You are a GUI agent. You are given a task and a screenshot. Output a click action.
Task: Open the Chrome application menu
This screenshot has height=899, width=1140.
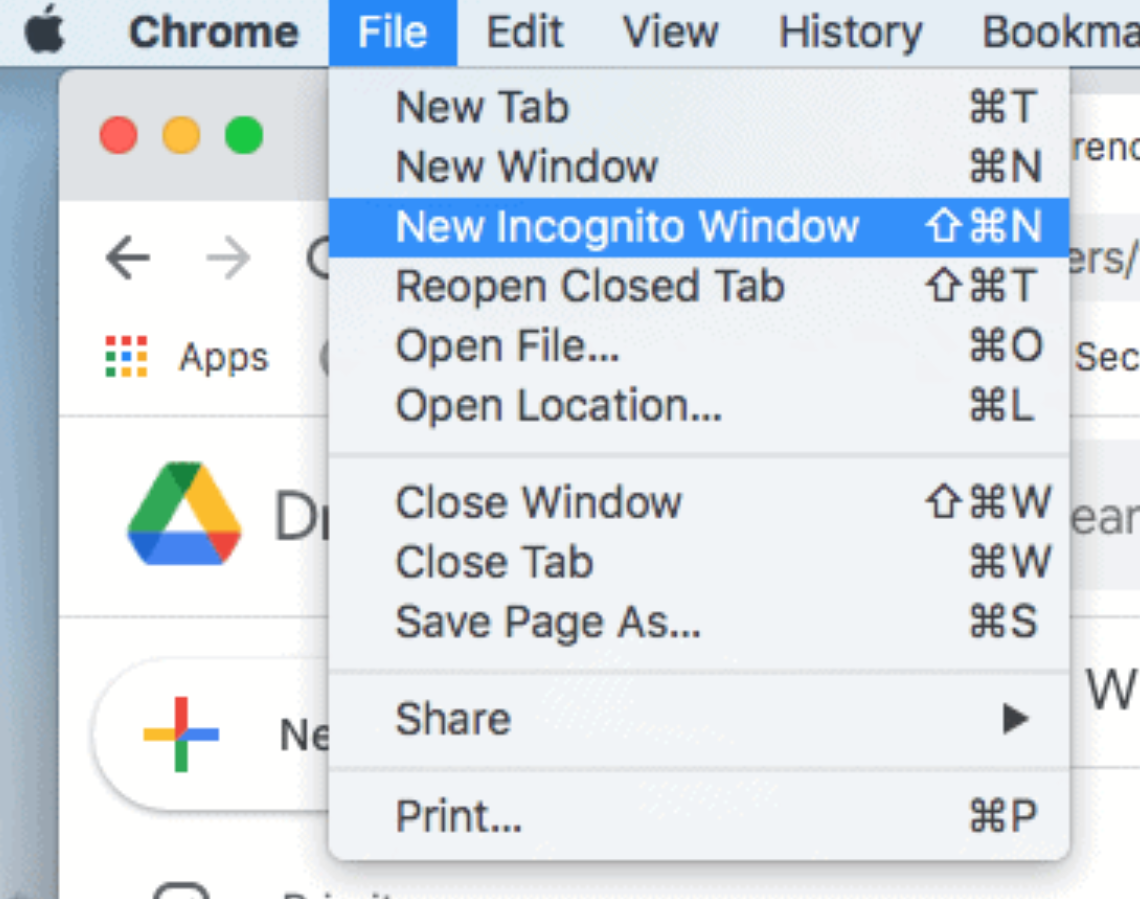point(213,32)
